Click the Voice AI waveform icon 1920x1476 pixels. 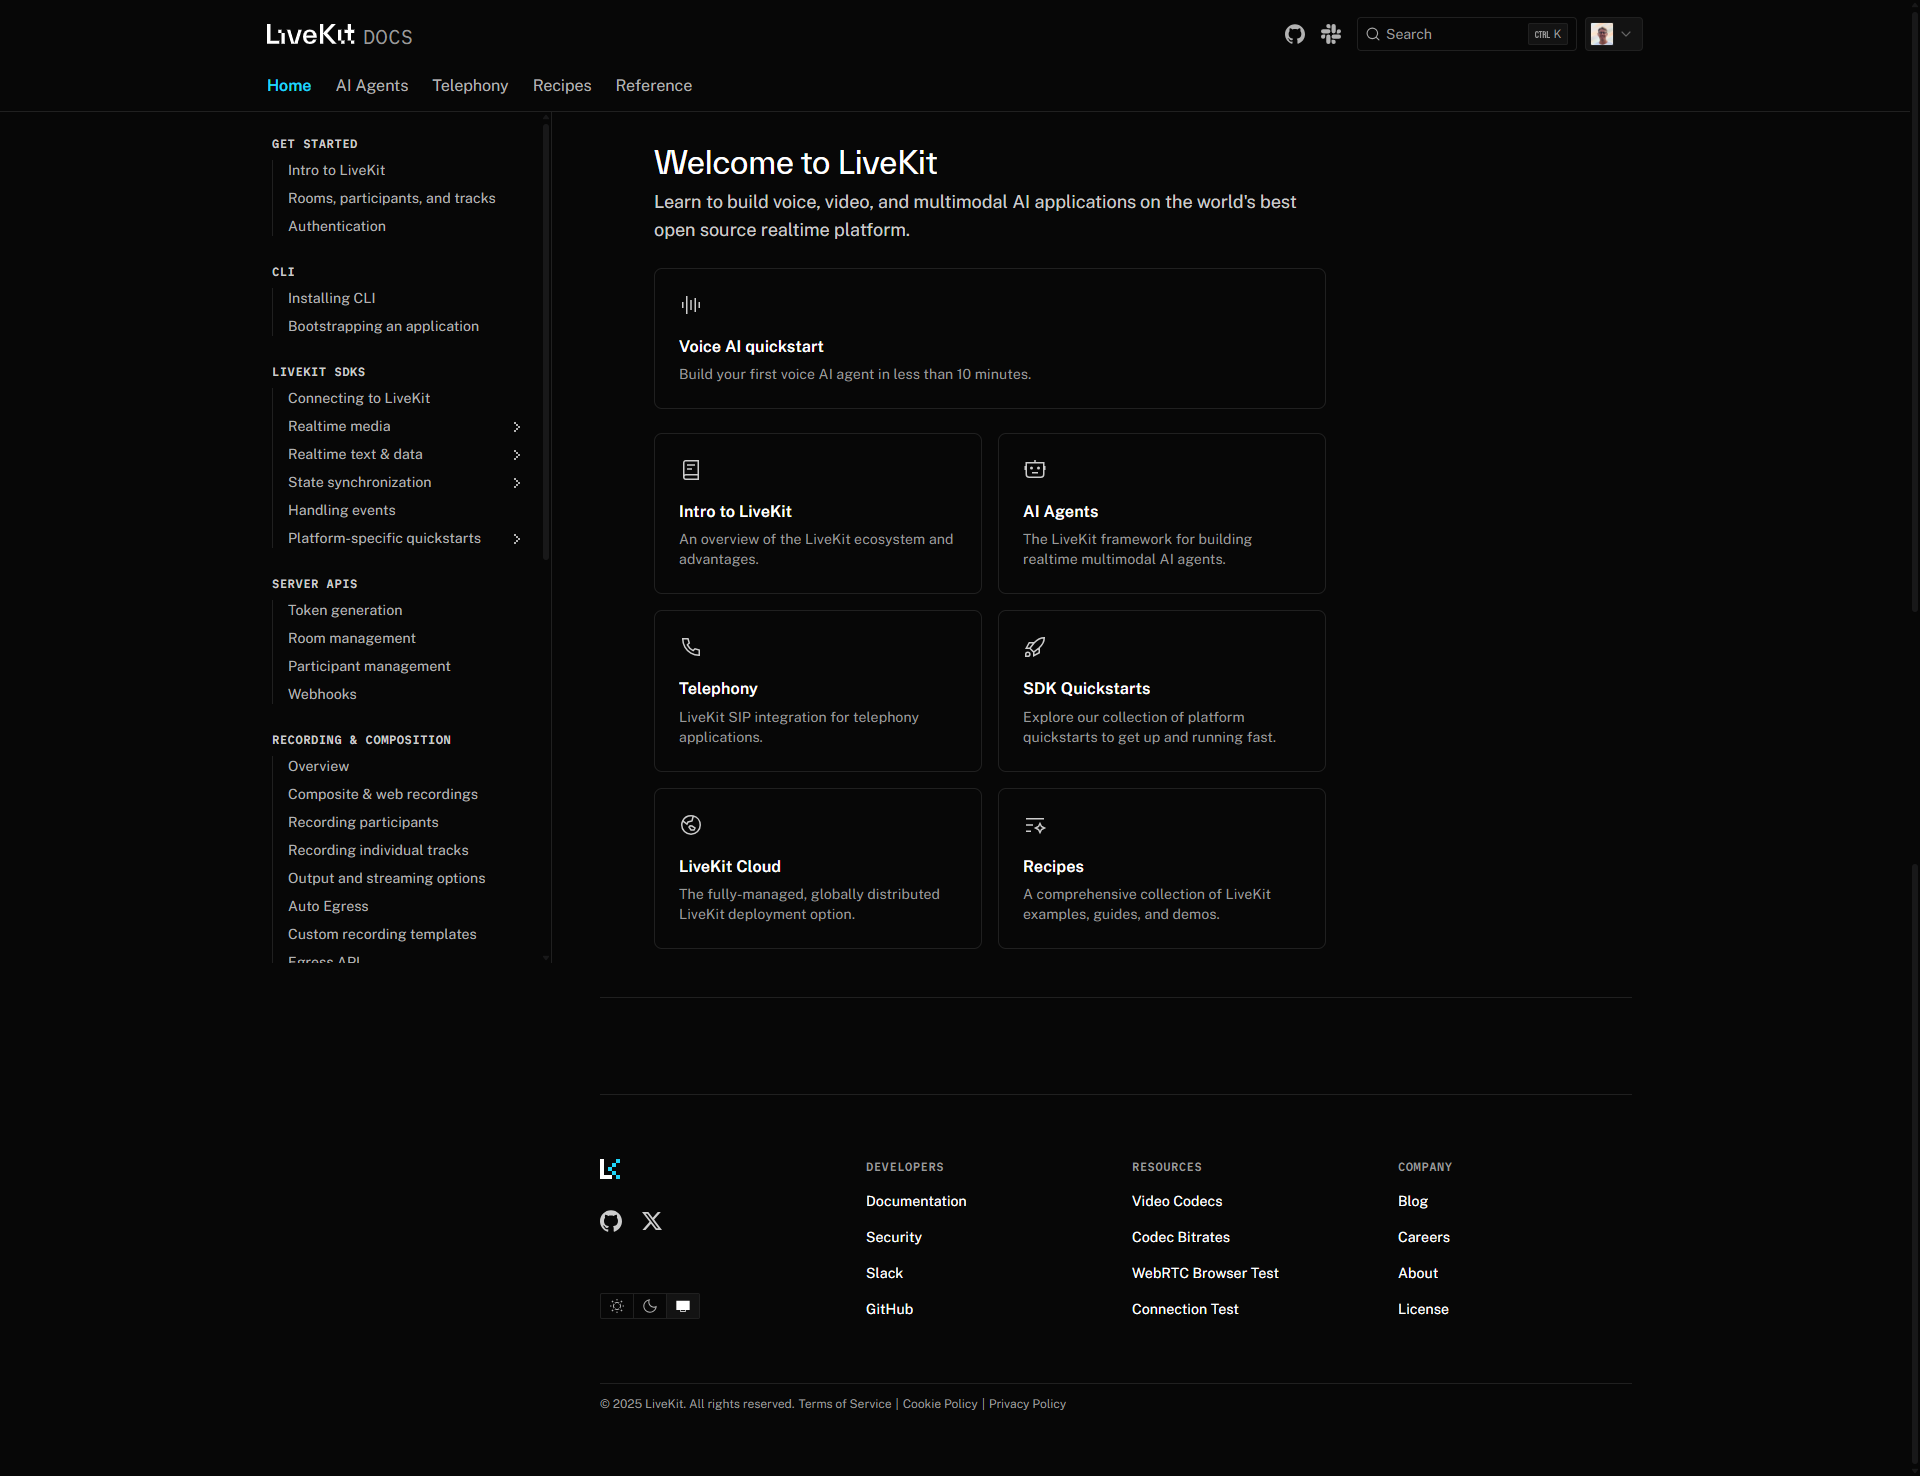(691, 305)
